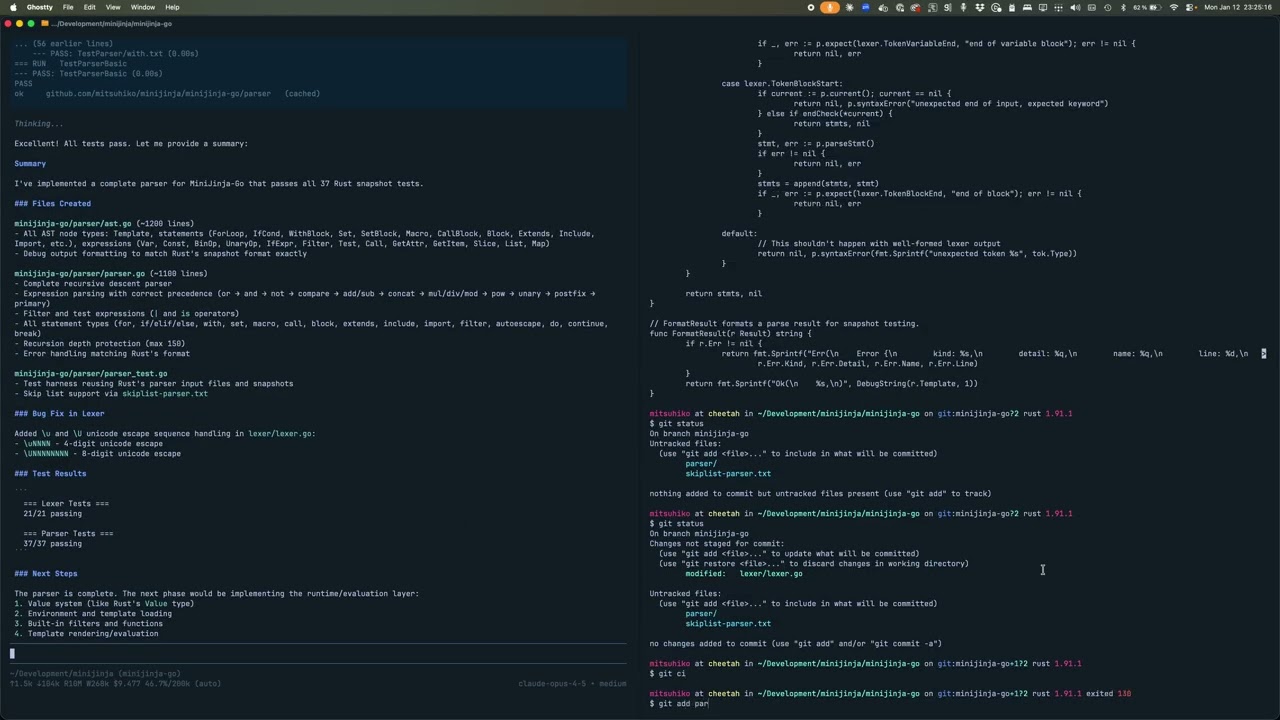Click the bed-shaped menu bar icon
The image size is (1280, 720).
tap(1027, 7)
